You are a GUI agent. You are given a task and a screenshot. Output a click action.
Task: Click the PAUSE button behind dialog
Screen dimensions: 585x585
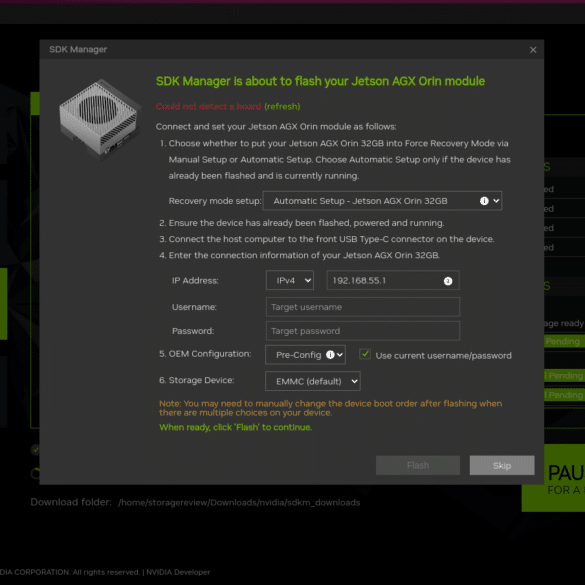pos(553,478)
